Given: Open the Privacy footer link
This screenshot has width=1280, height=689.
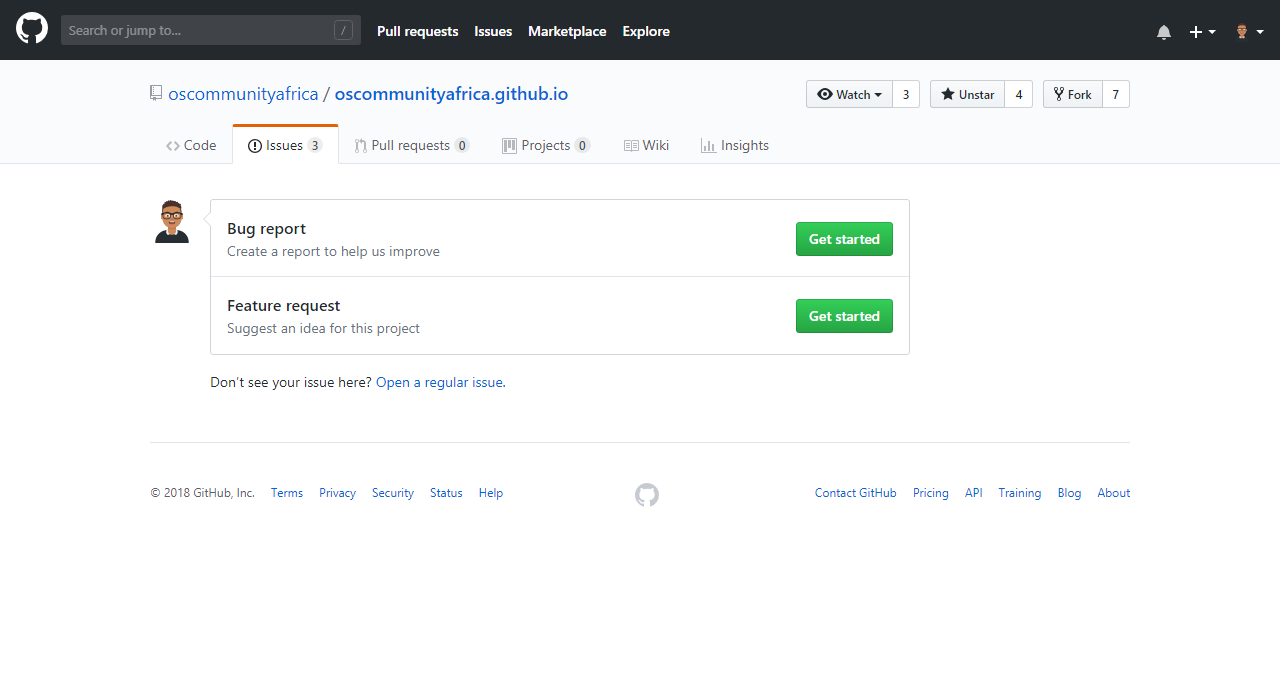Looking at the screenshot, I should tap(337, 493).
